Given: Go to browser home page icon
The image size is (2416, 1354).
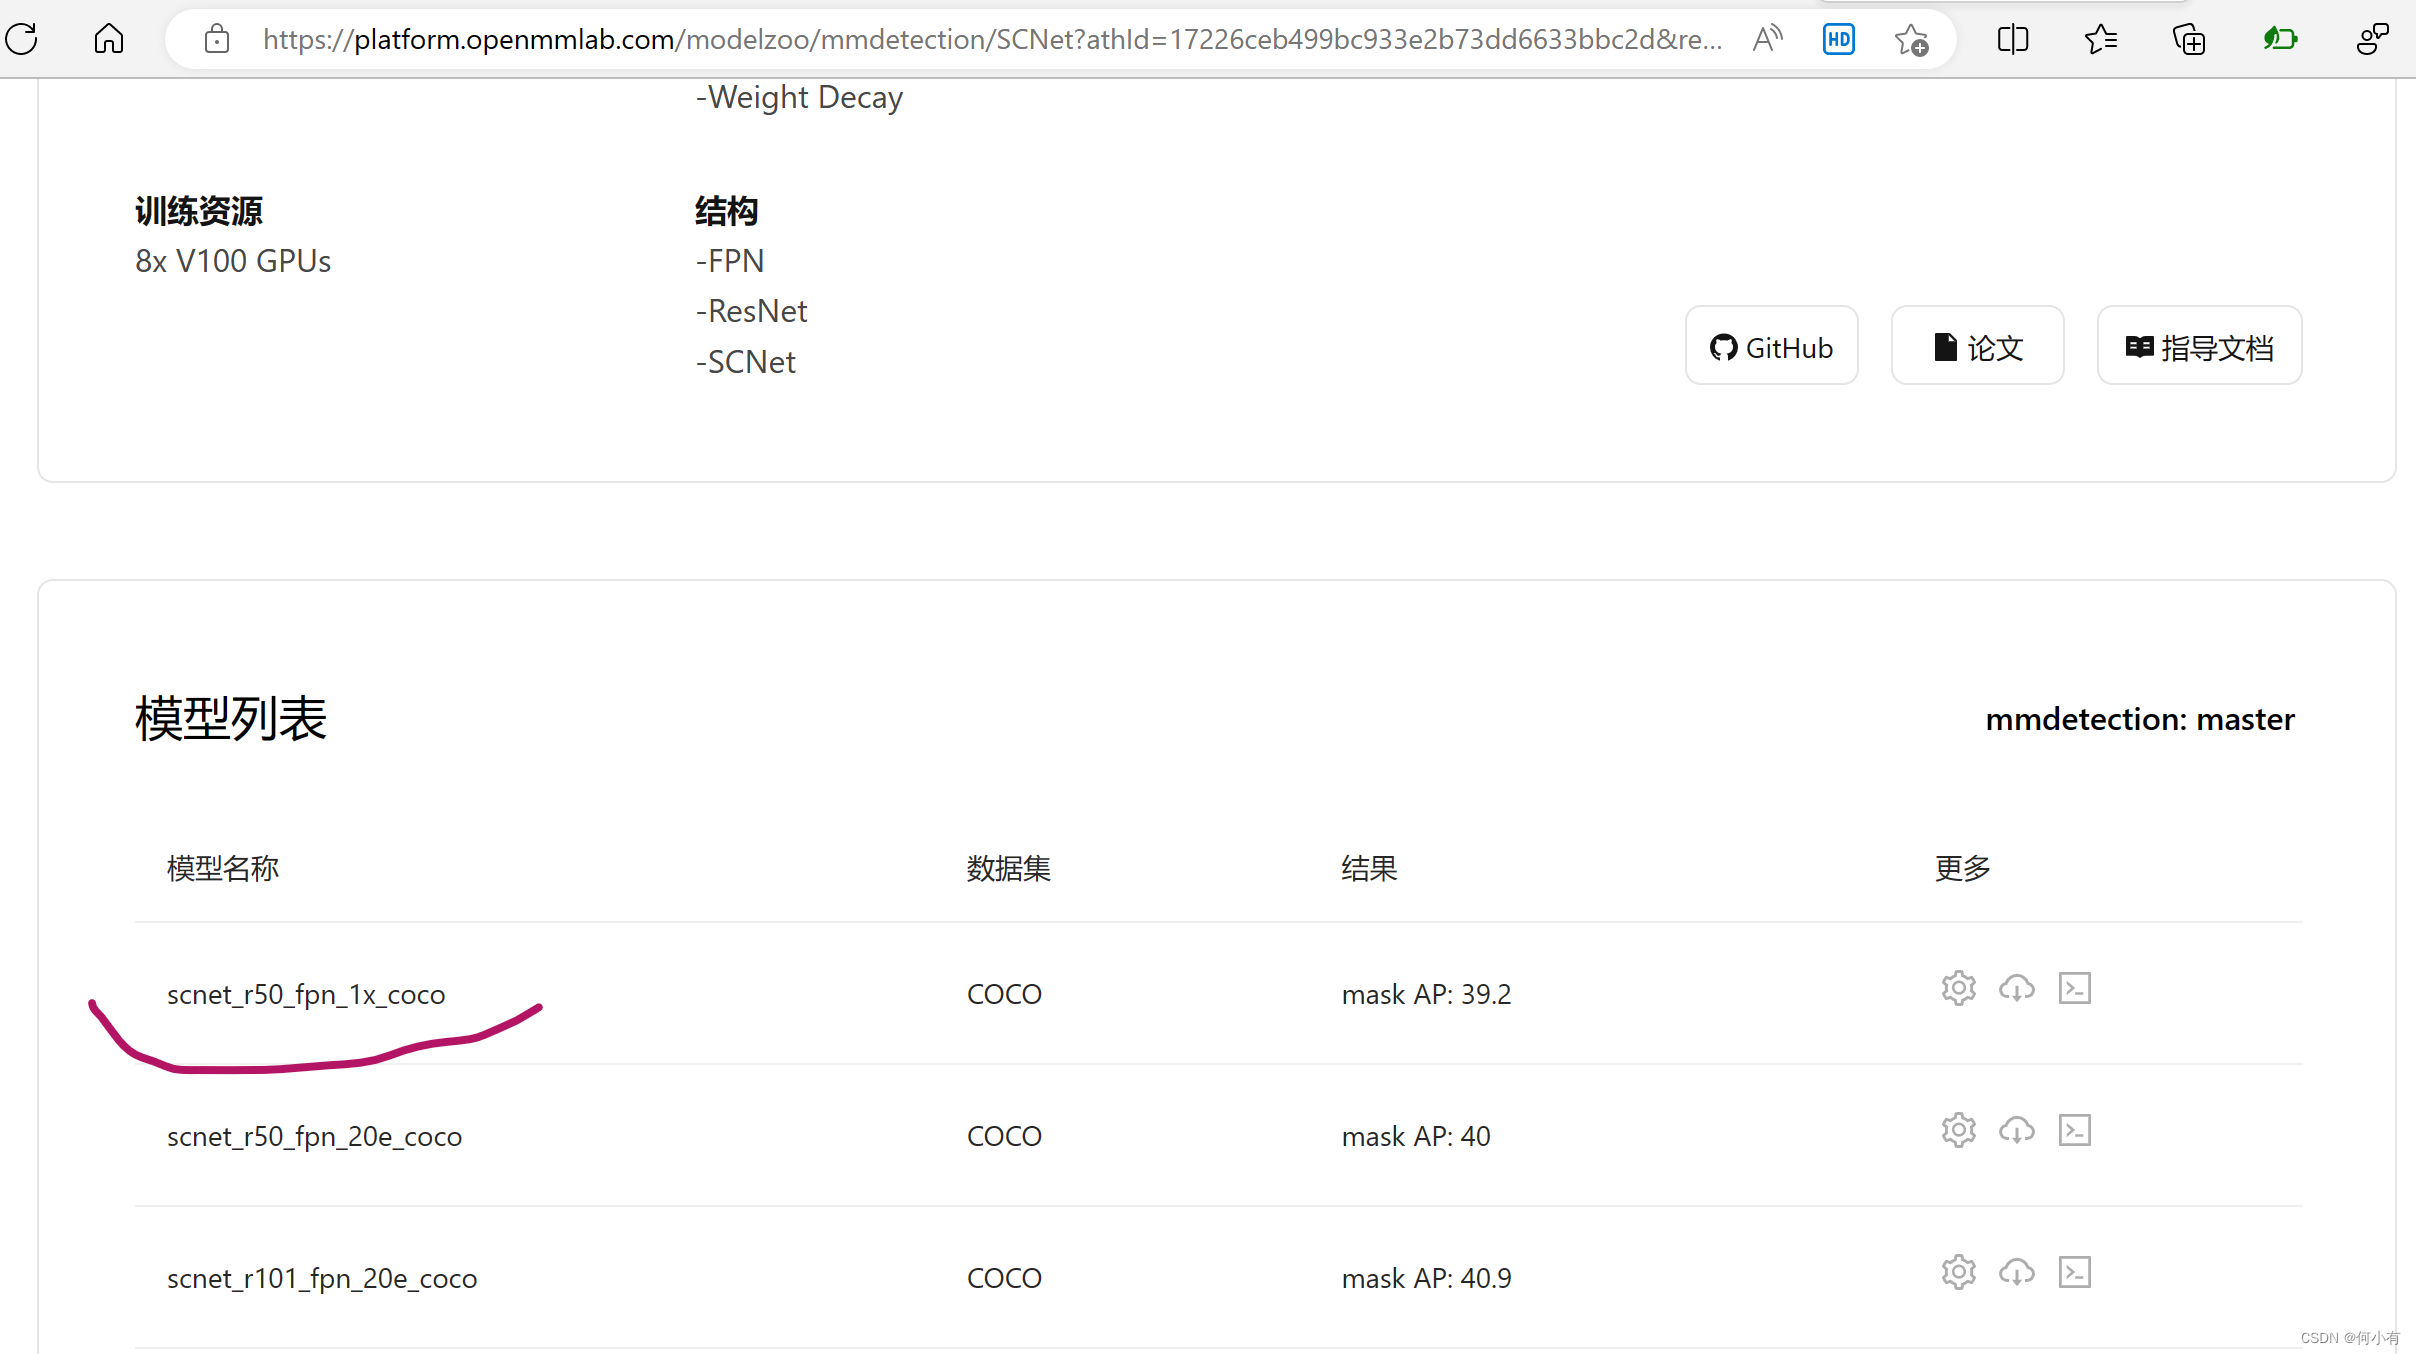Looking at the screenshot, I should click(x=108, y=39).
